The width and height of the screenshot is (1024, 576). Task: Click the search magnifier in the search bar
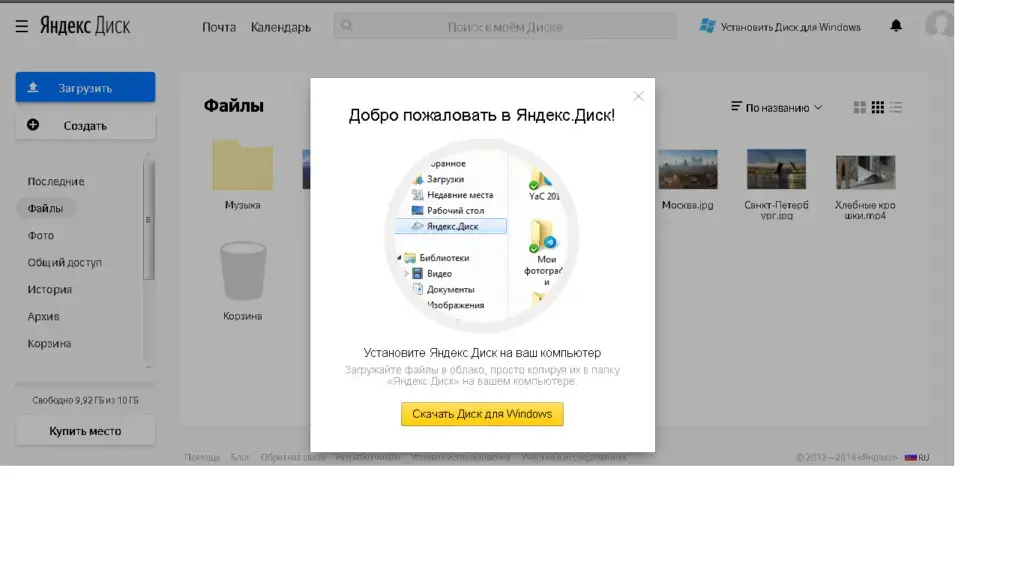[346, 26]
